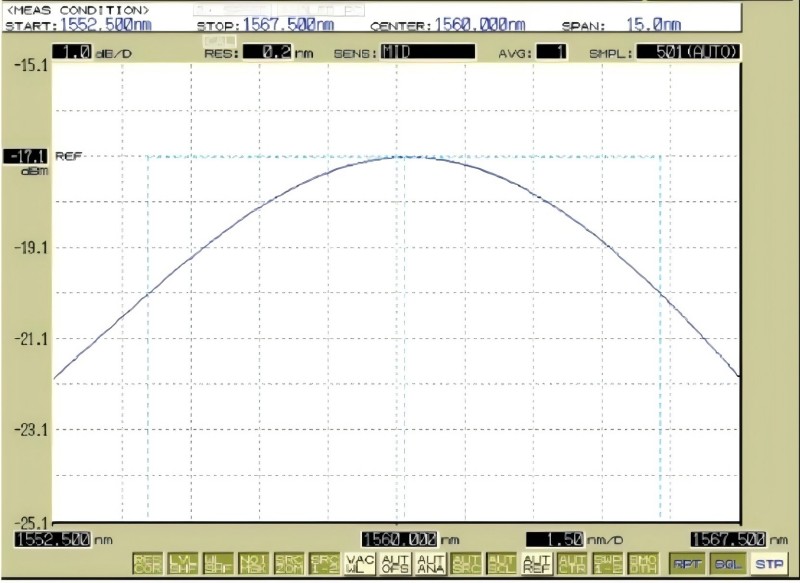Click the STP stop sweep button

pos(769,564)
